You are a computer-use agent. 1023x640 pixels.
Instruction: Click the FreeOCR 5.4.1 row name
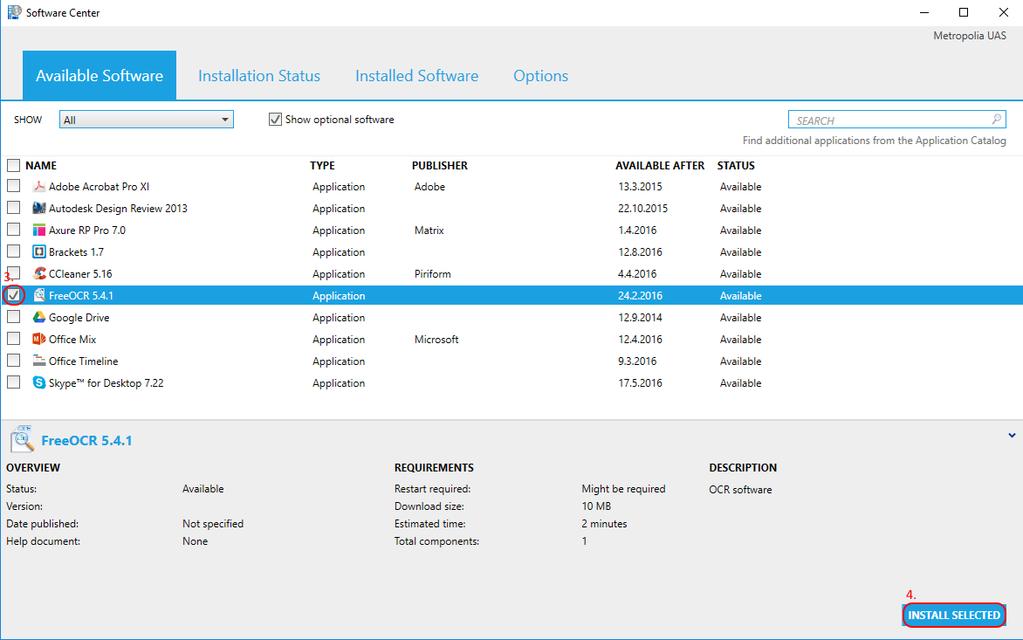pos(81,296)
